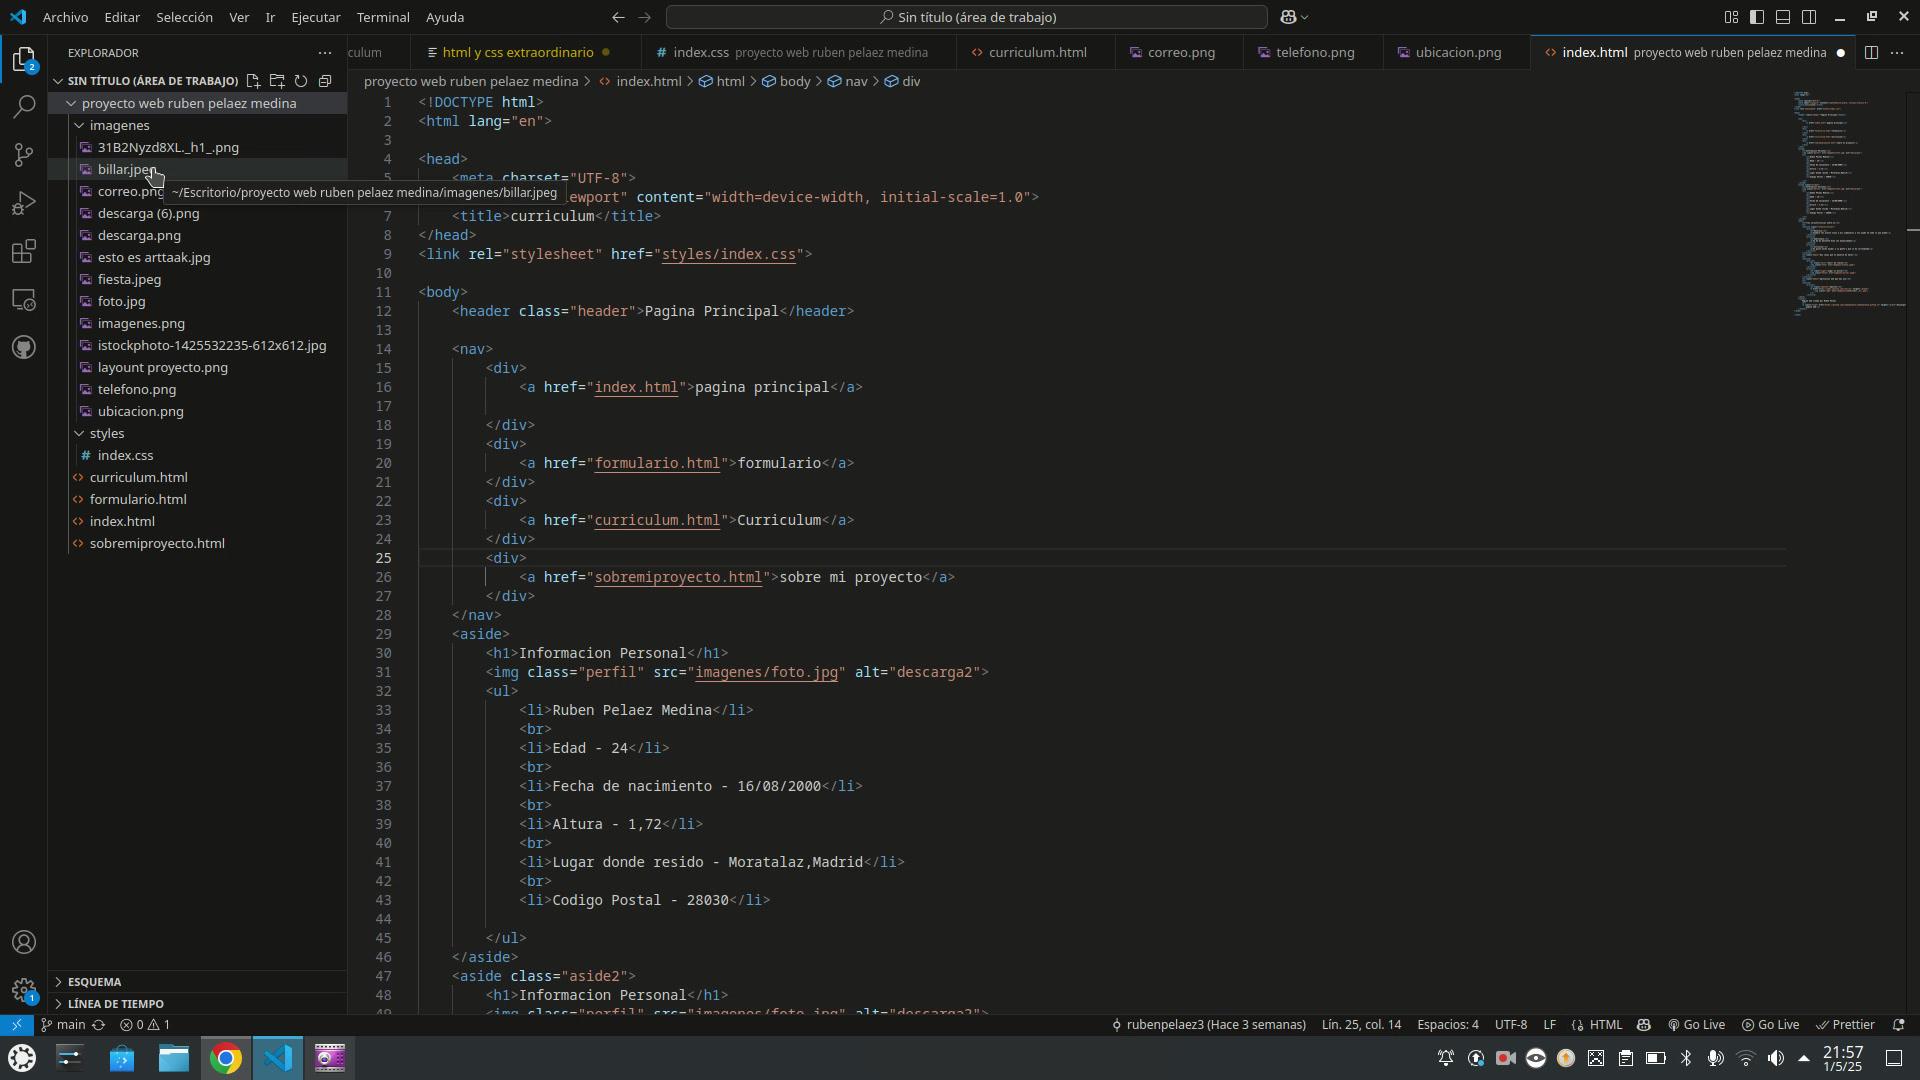Click the New Folder icon in explorer
The width and height of the screenshot is (1920, 1080).
277,81
